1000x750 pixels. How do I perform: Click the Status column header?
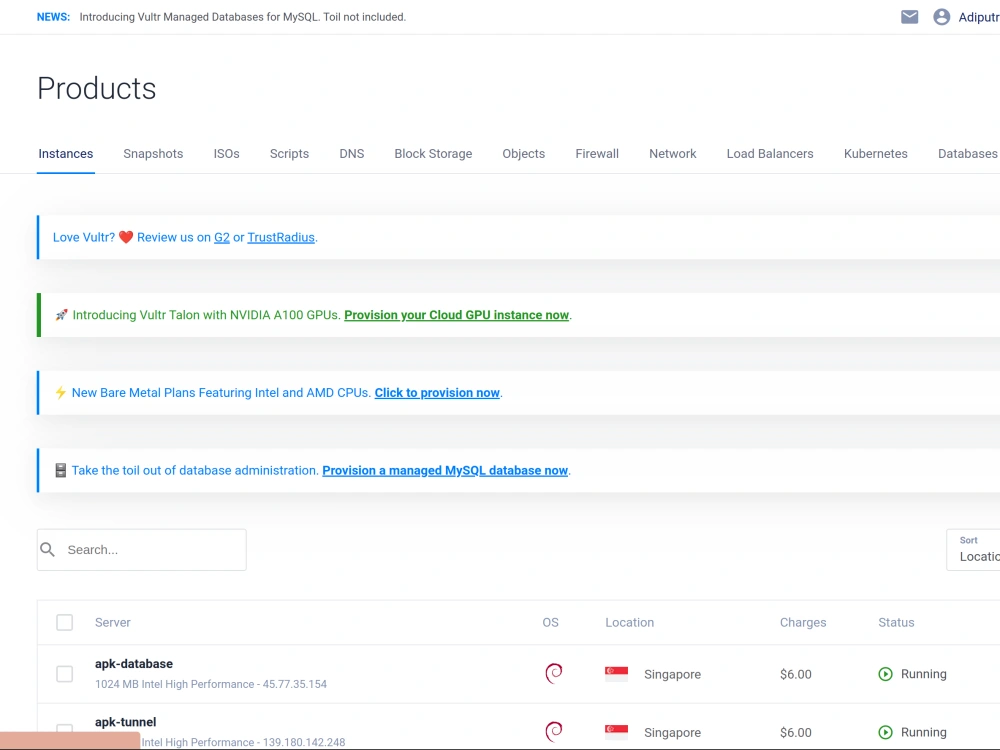click(x=896, y=622)
